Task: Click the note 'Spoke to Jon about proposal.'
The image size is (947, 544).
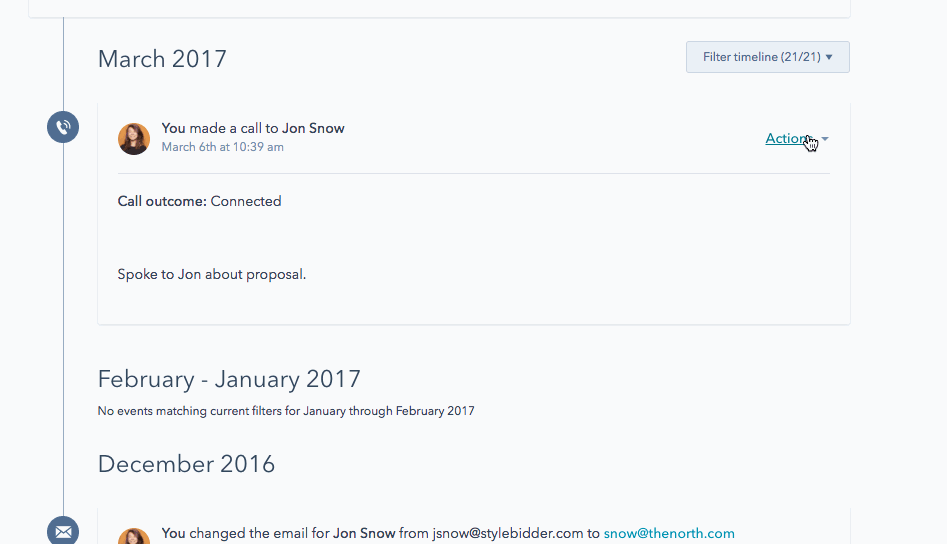Action: pos(211,274)
